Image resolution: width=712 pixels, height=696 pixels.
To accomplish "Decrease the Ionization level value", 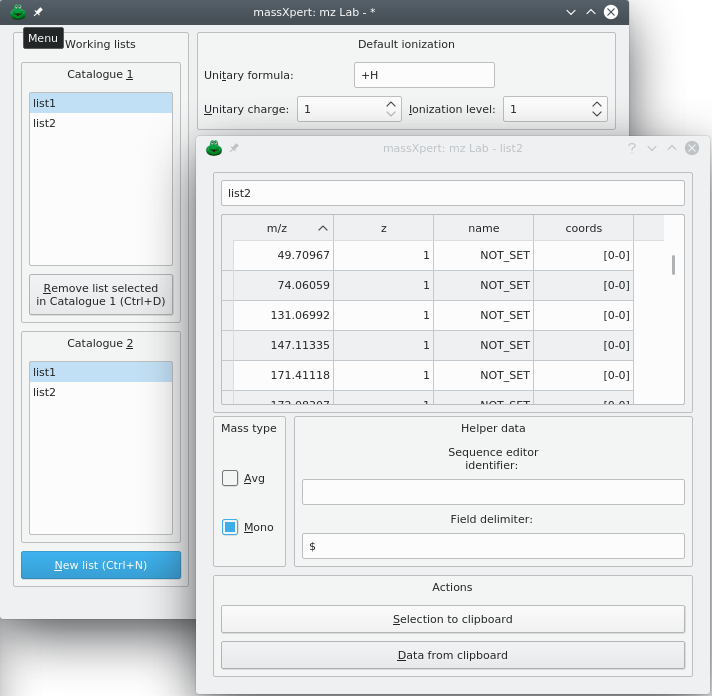I will coord(597,114).
